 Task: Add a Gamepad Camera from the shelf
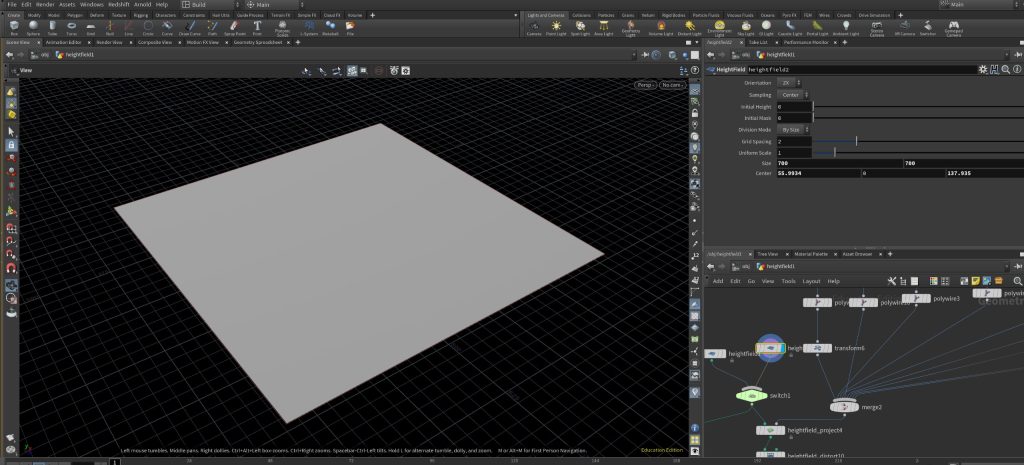pyautogui.click(x=953, y=28)
